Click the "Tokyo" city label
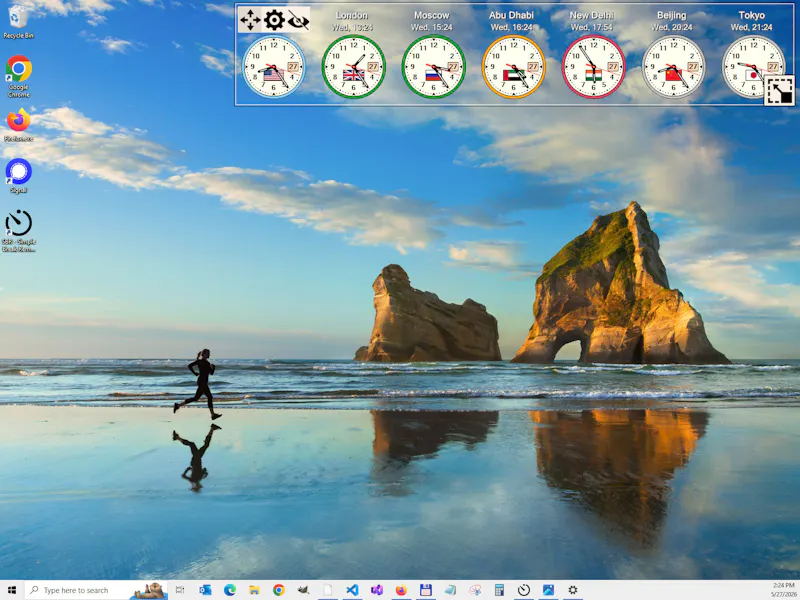 pyautogui.click(x=752, y=15)
